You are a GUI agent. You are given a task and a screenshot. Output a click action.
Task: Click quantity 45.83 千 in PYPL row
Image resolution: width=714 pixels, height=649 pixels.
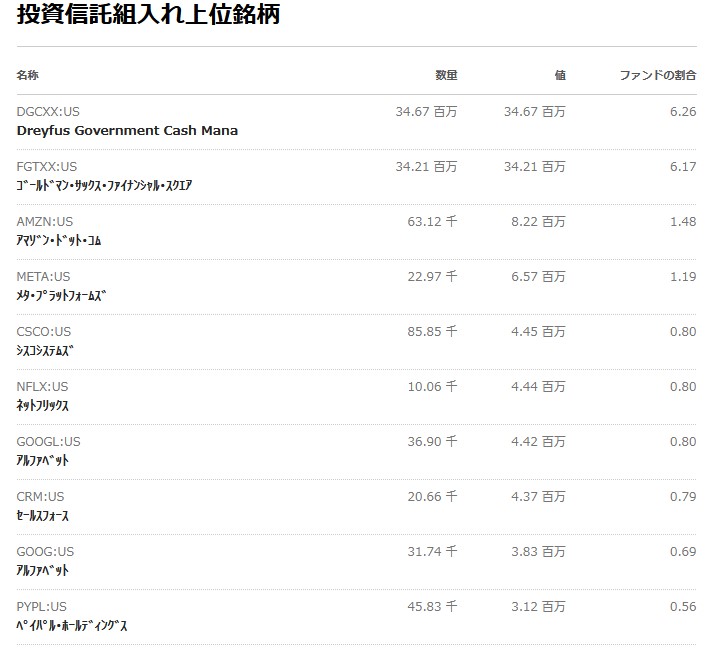point(432,607)
